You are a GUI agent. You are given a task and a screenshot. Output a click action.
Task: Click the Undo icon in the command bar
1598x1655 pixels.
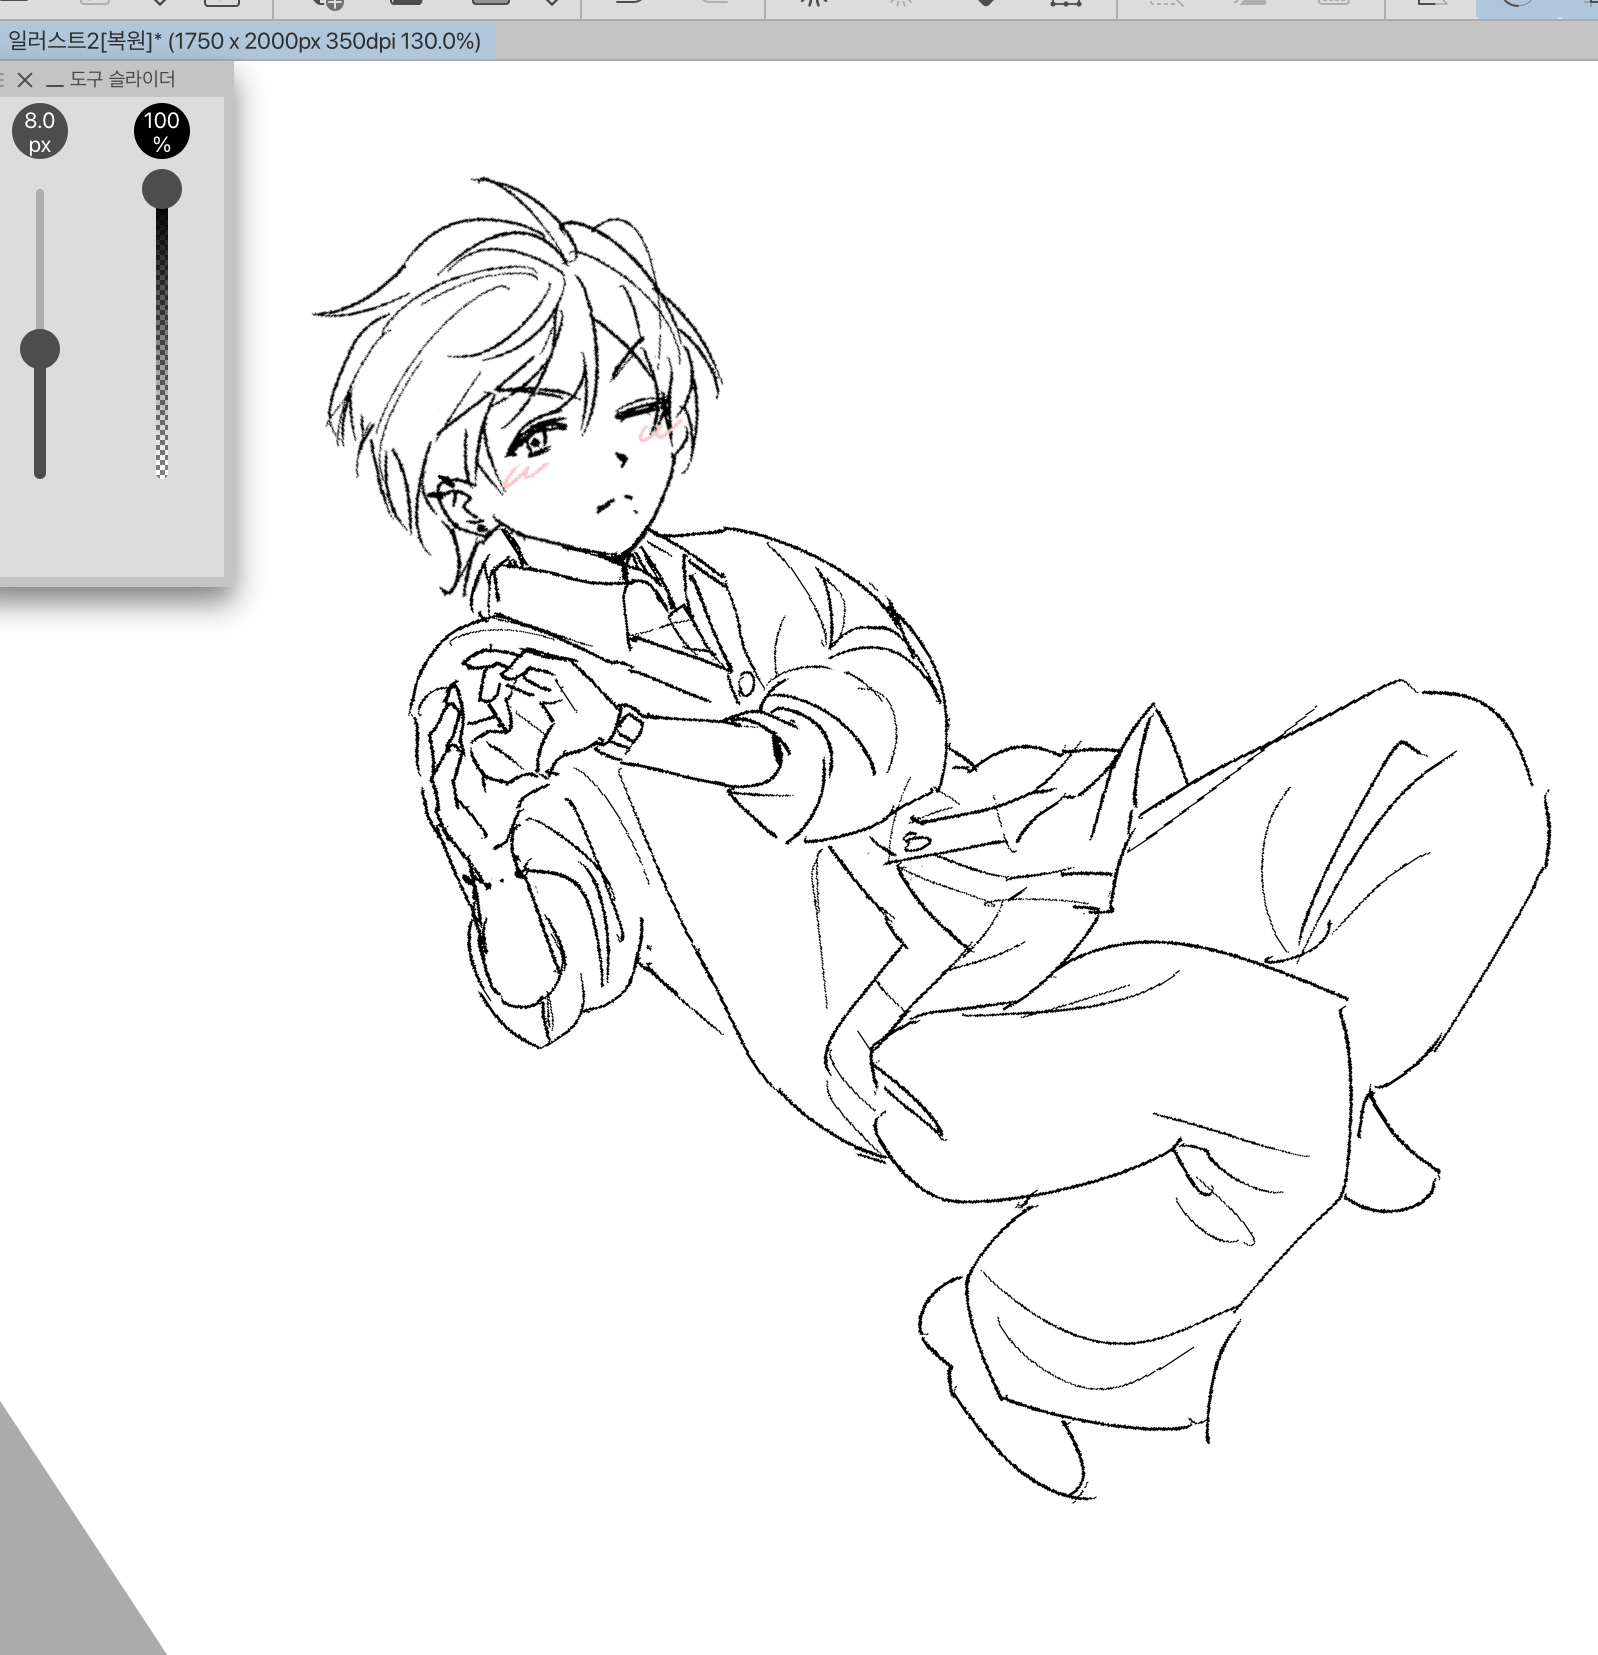click(x=630, y=3)
